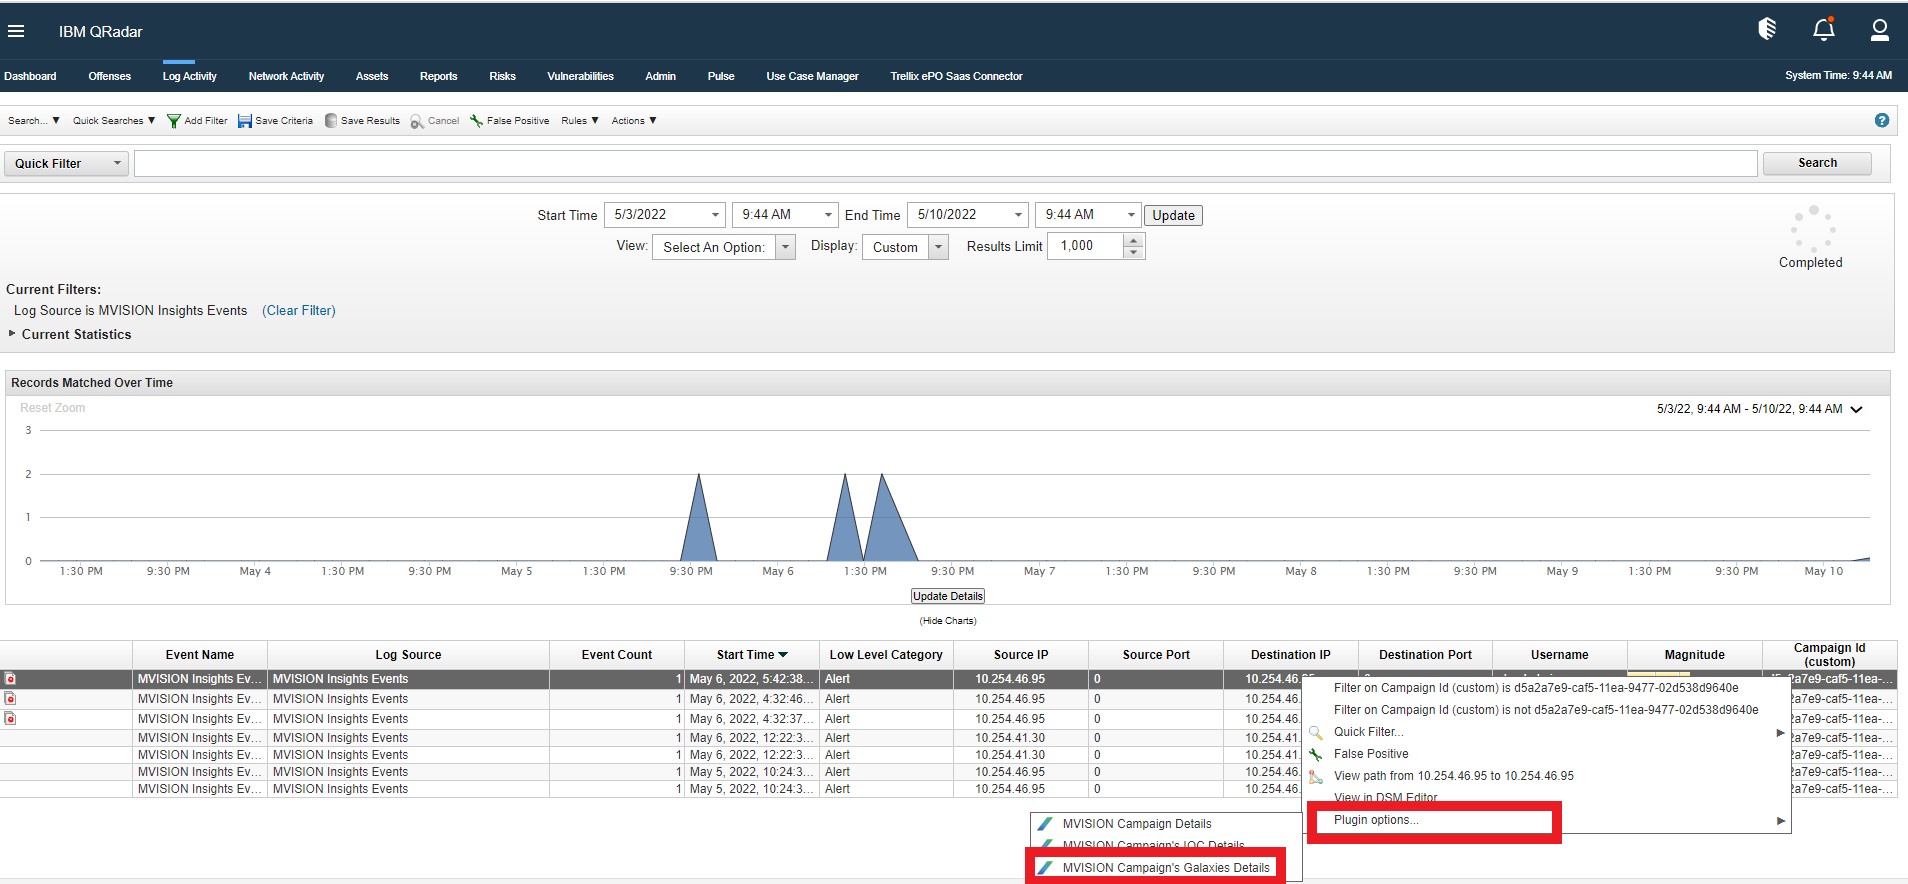1908x884 pixels.
Task: Open the help question mark icon
Action: (1882, 120)
